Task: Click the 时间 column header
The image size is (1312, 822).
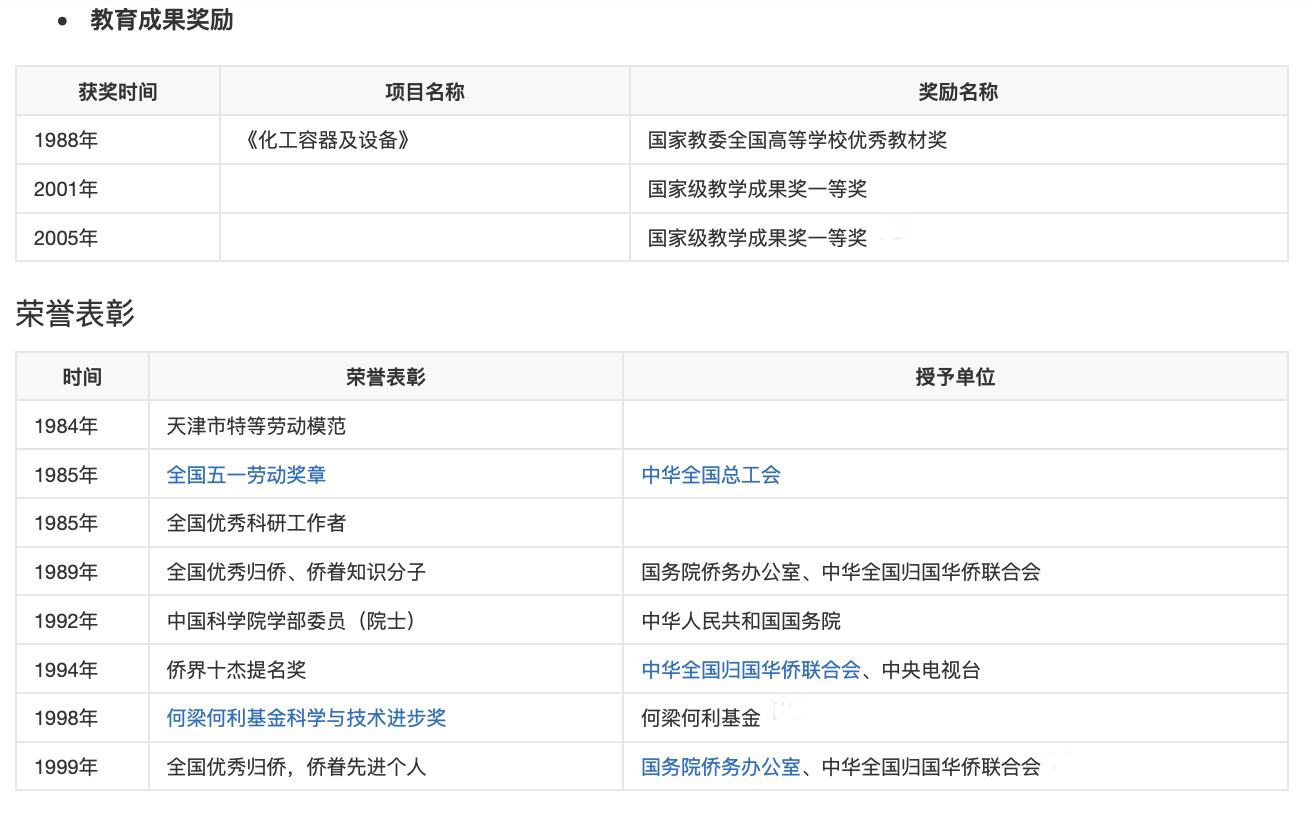Action: [x=83, y=377]
